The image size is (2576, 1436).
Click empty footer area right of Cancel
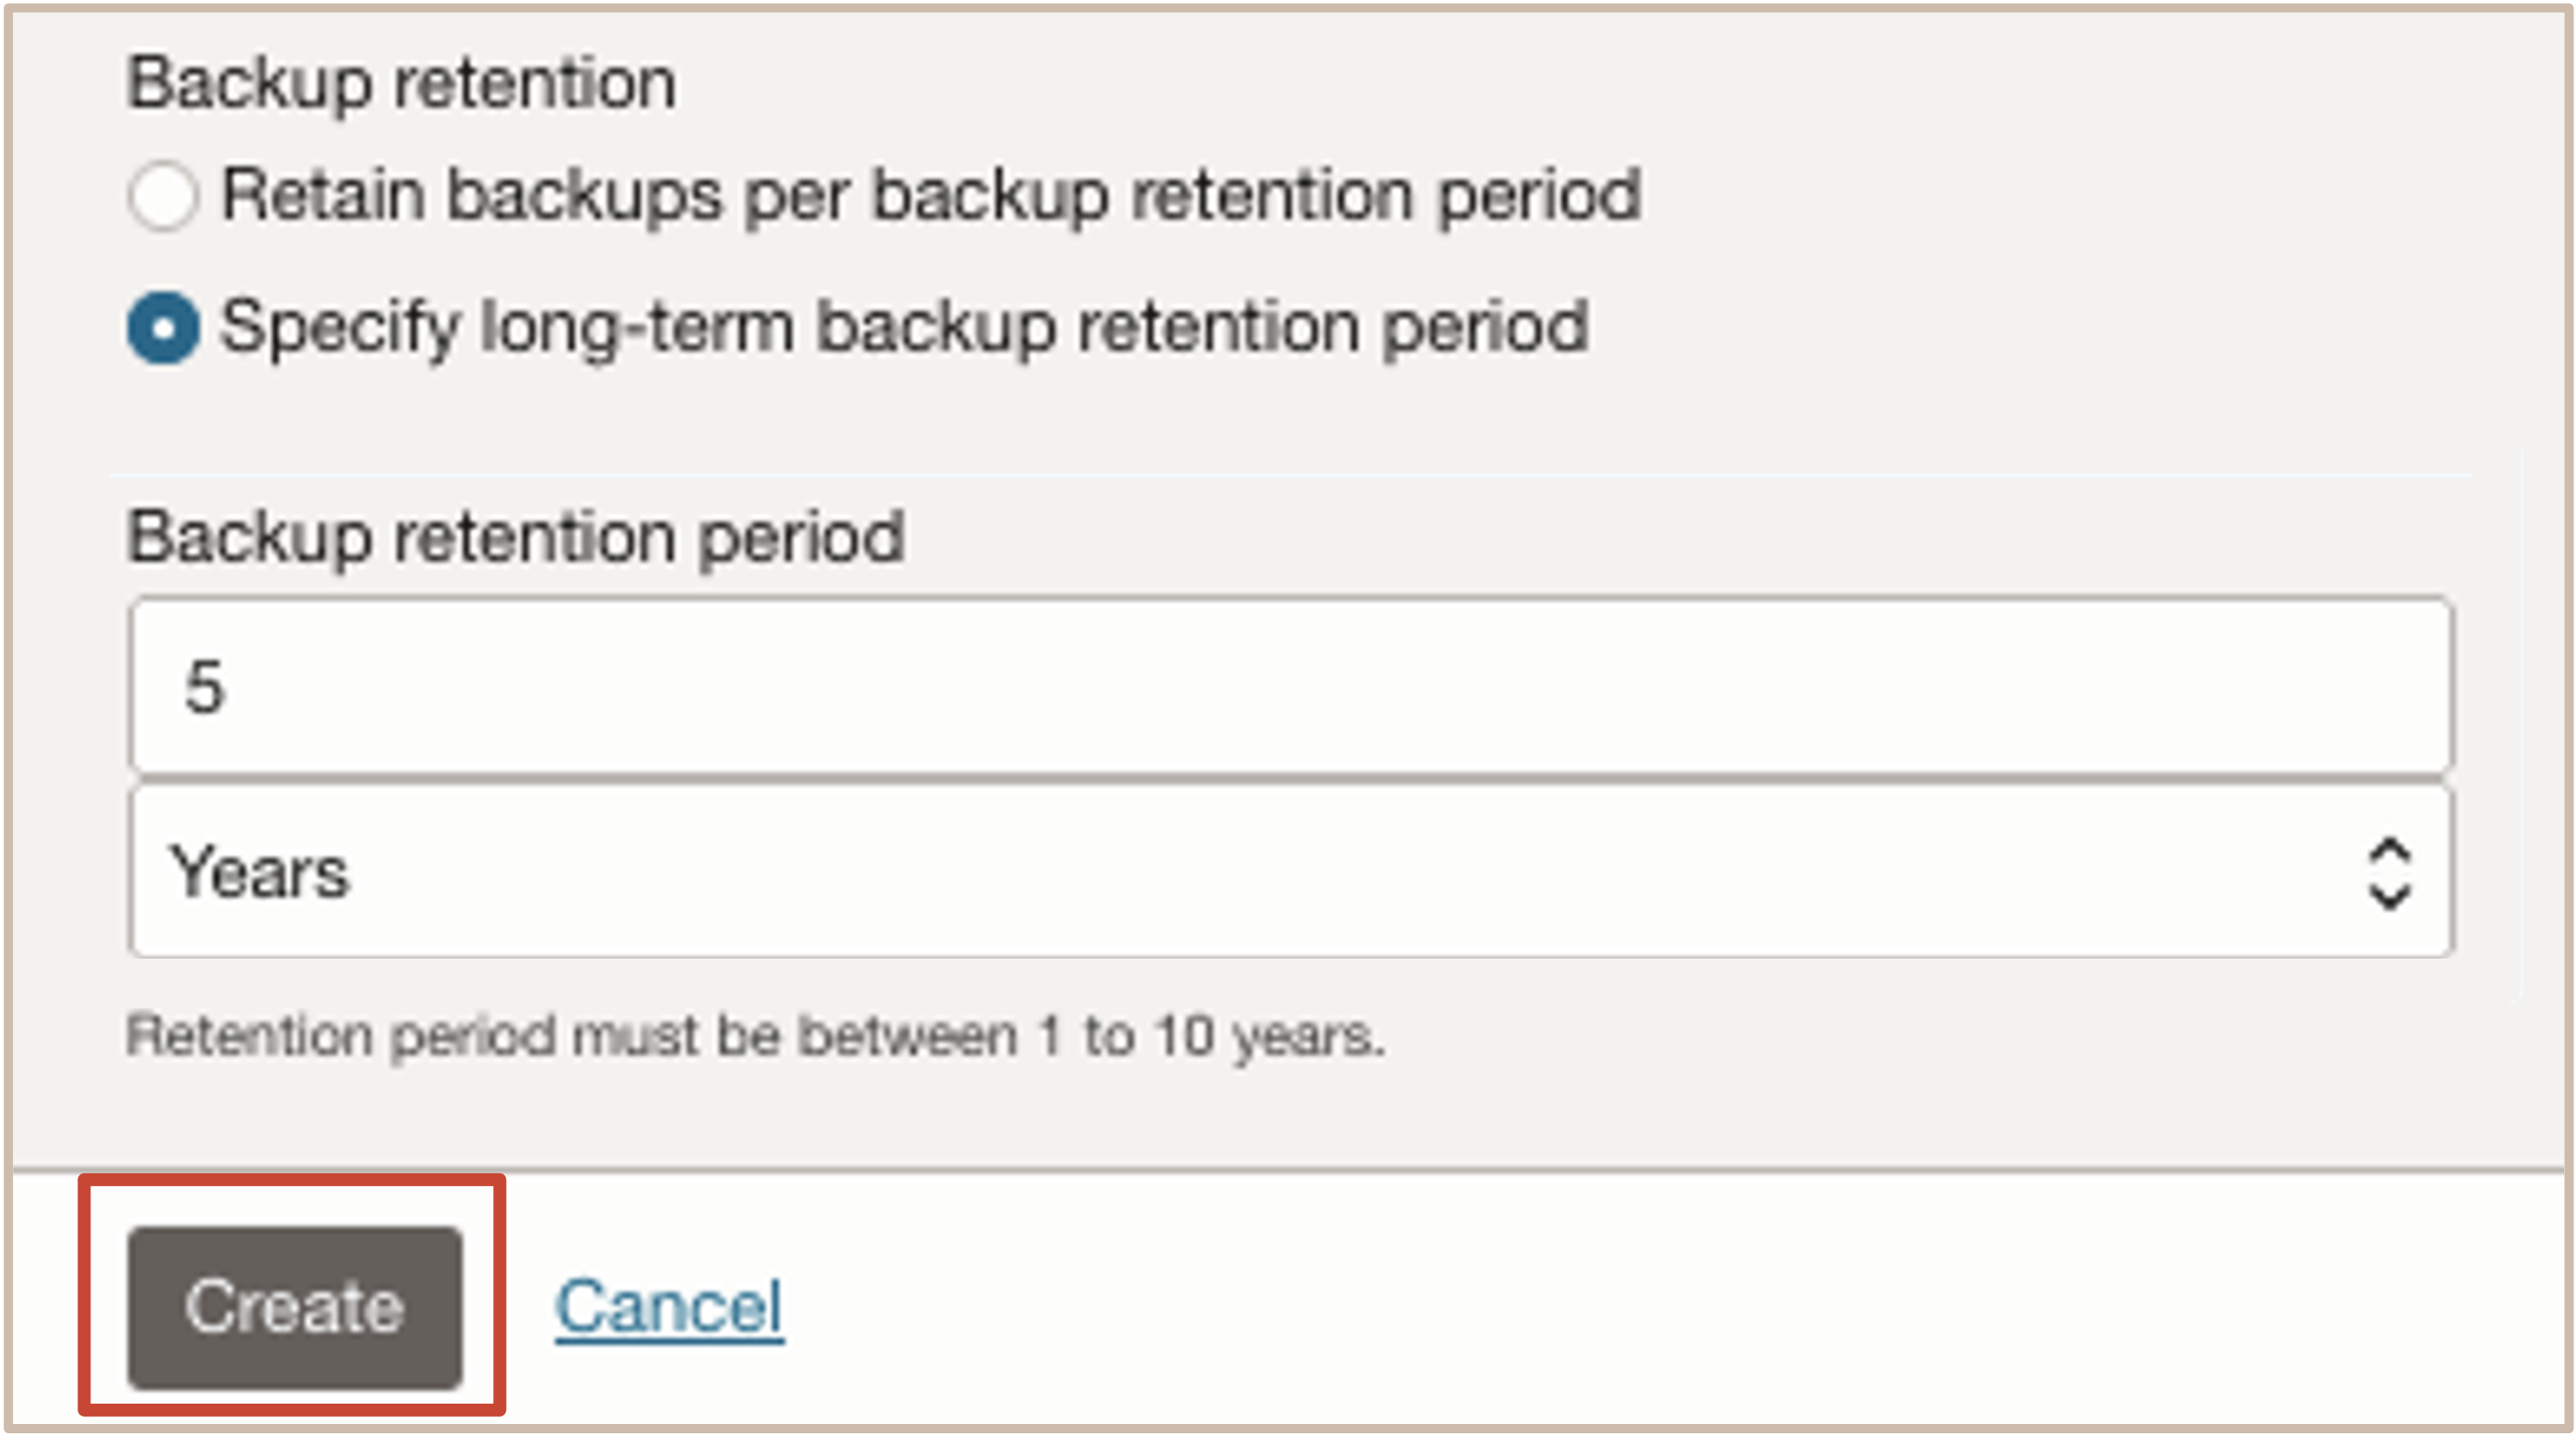click(1650, 1308)
